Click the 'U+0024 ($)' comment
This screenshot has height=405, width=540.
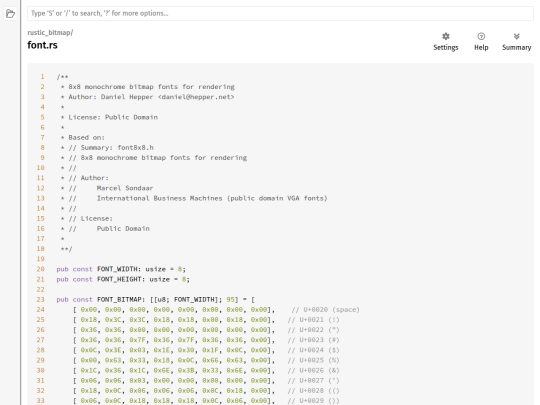point(313,350)
